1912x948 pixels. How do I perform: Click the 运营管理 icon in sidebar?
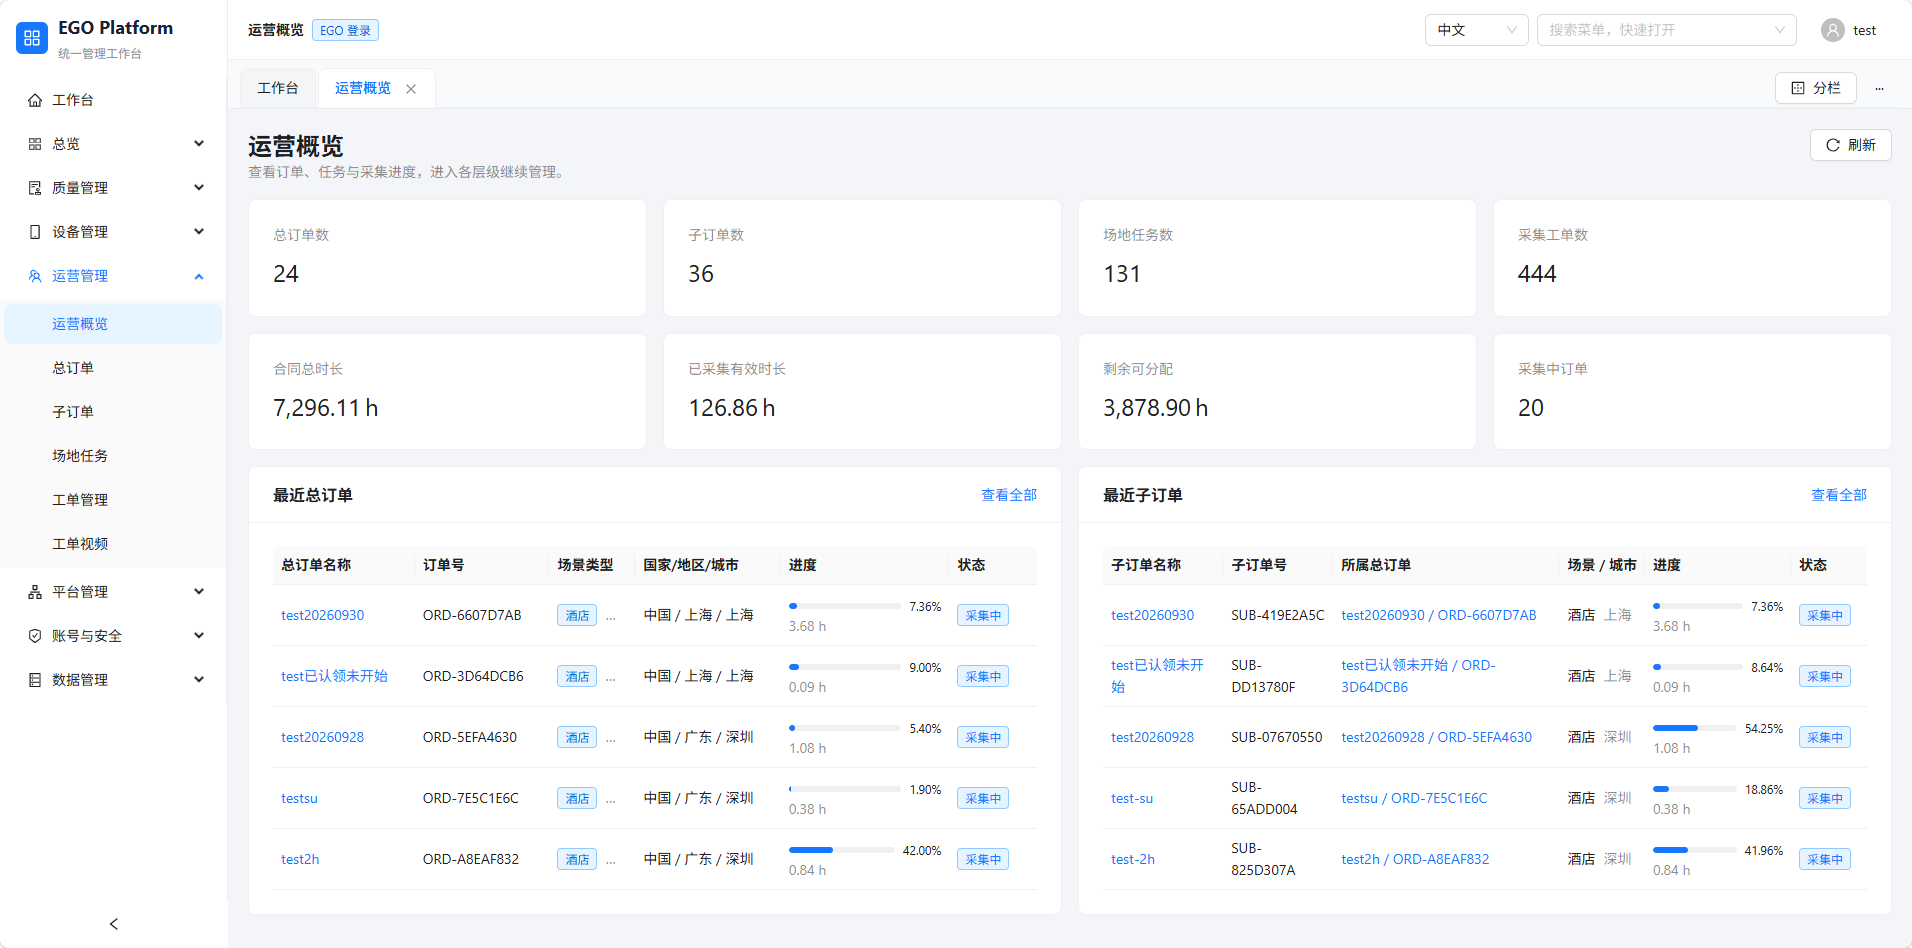tap(35, 276)
